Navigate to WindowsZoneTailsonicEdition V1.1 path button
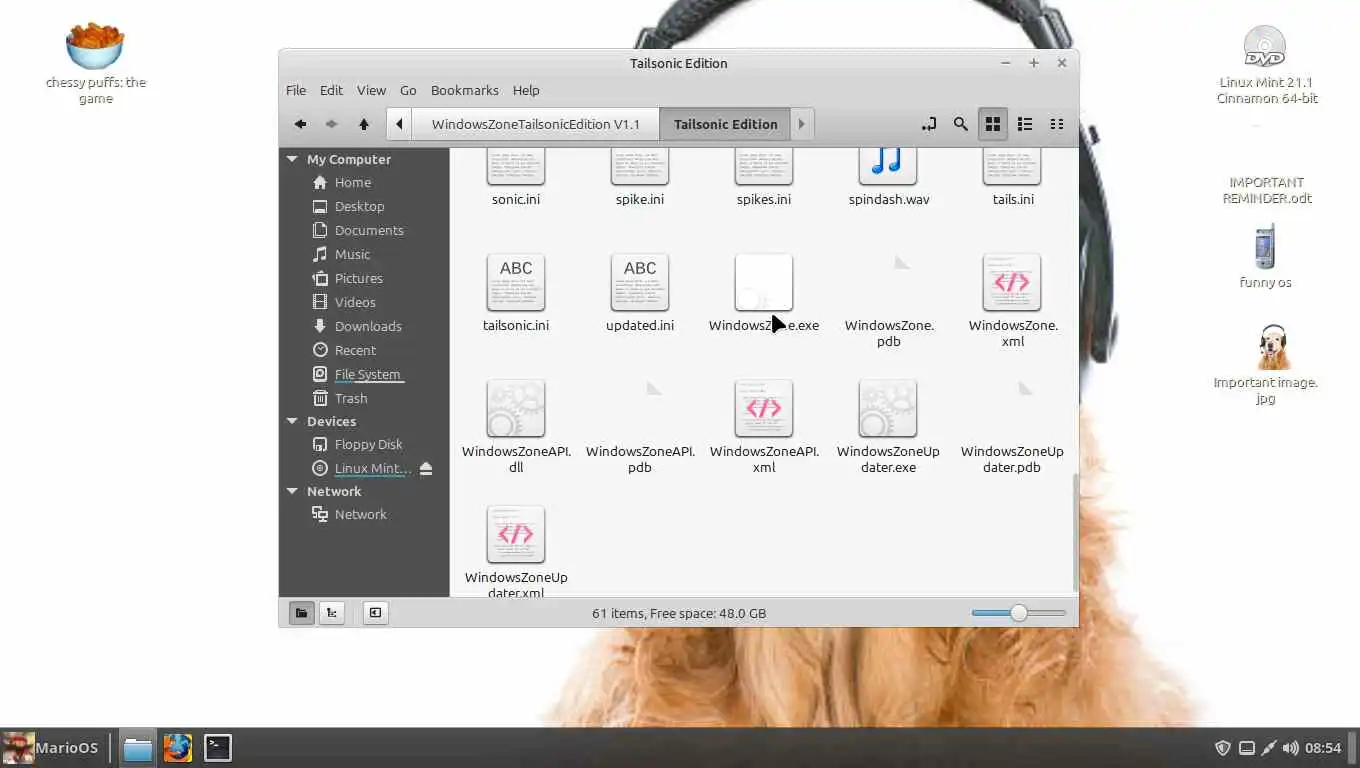 coord(535,124)
